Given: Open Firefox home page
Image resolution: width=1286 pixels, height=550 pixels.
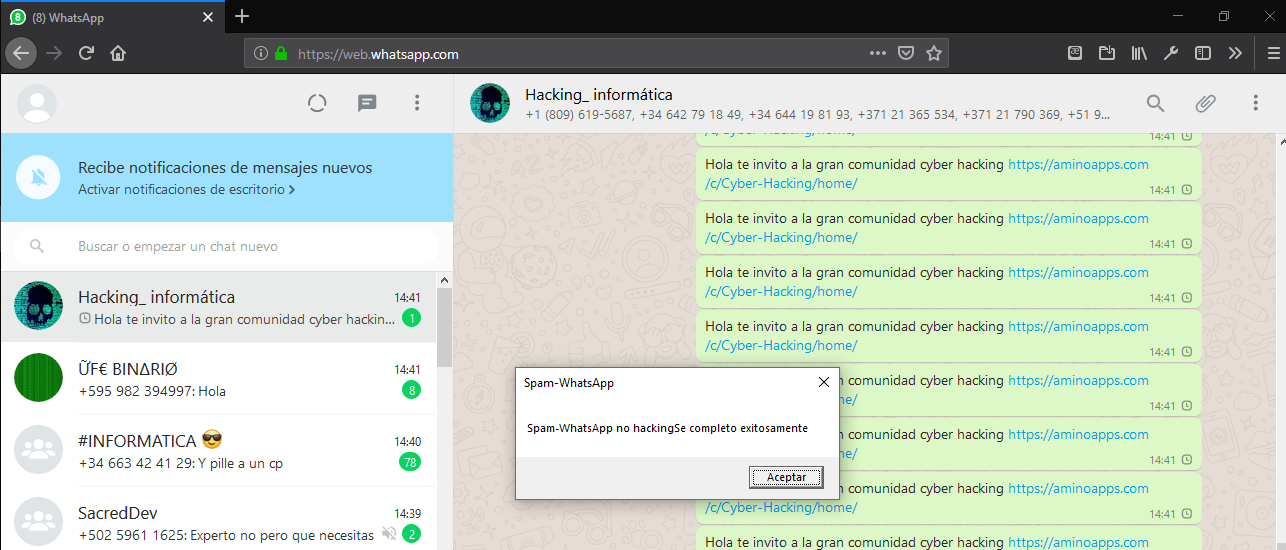Looking at the screenshot, I should click(x=118, y=53).
